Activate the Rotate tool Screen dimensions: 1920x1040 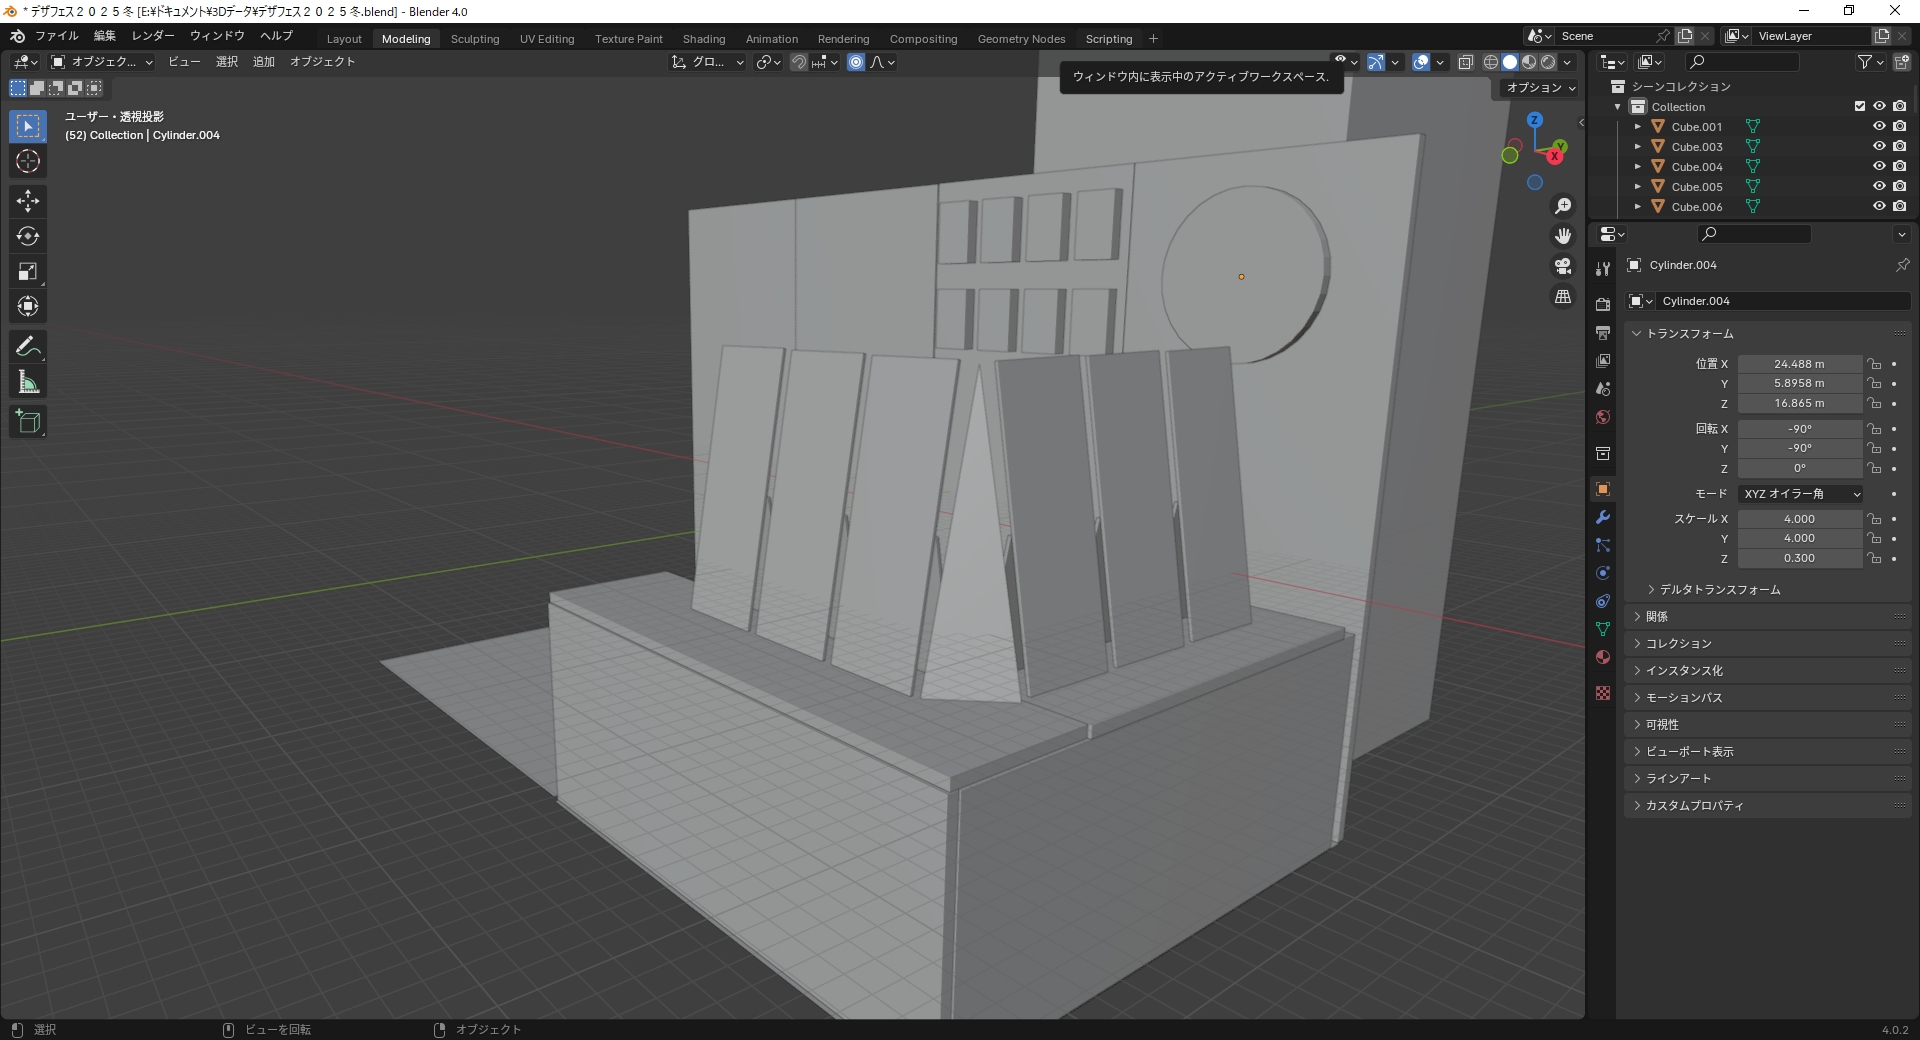(28, 236)
